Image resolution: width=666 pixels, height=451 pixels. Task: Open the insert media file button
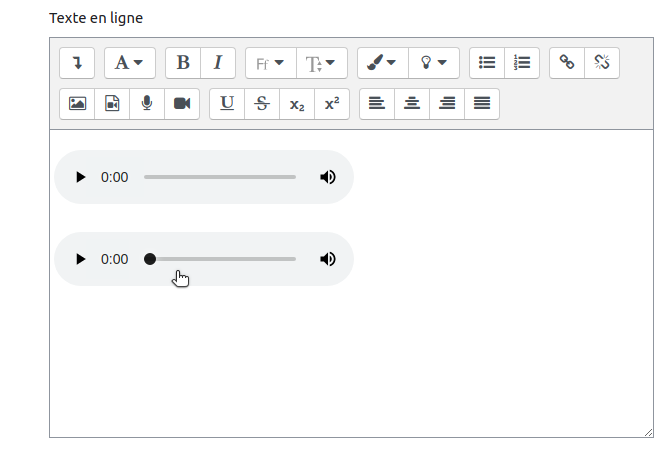(x=112, y=103)
